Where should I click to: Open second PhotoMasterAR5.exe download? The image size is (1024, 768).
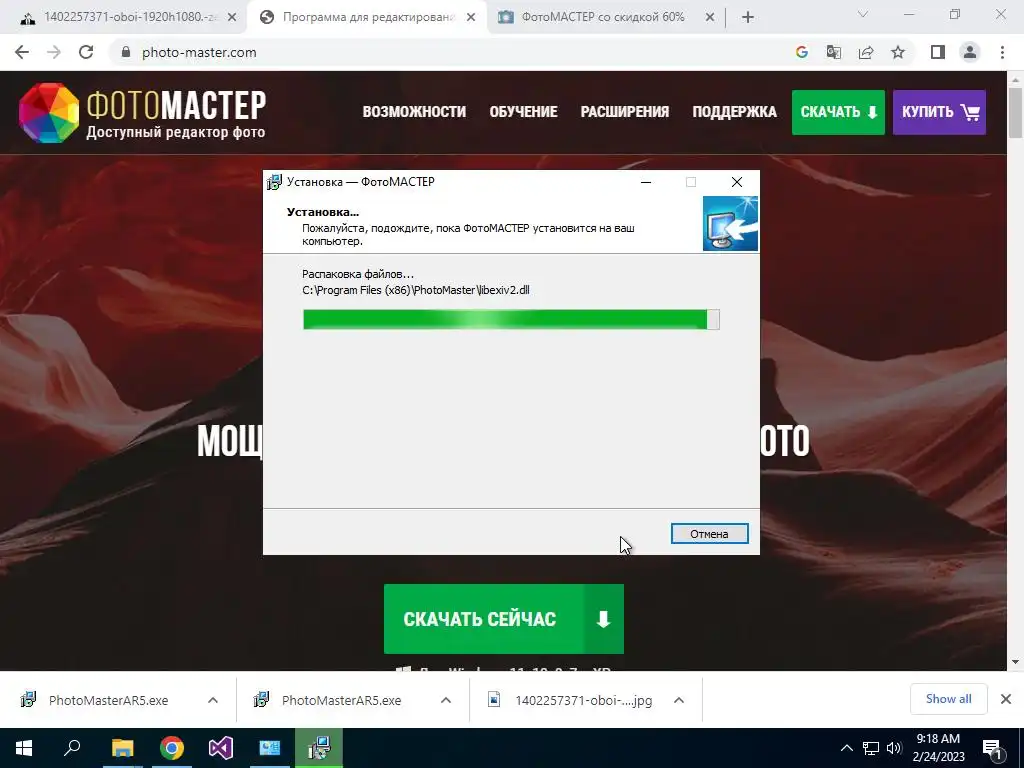coord(341,700)
